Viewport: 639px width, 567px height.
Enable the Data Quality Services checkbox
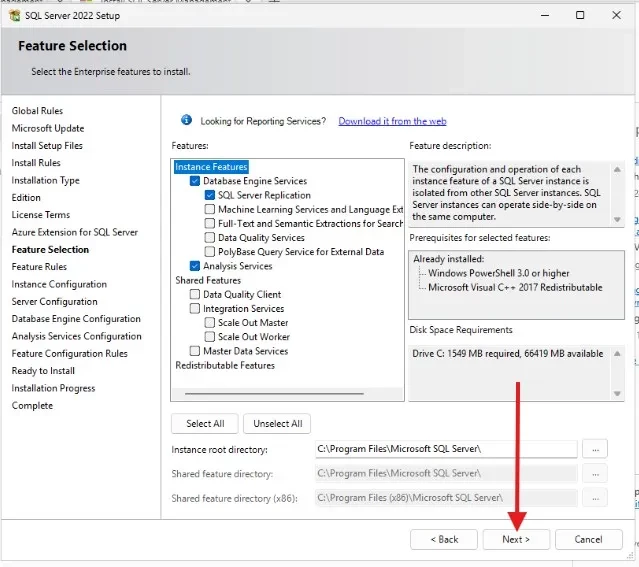click(x=209, y=238)
